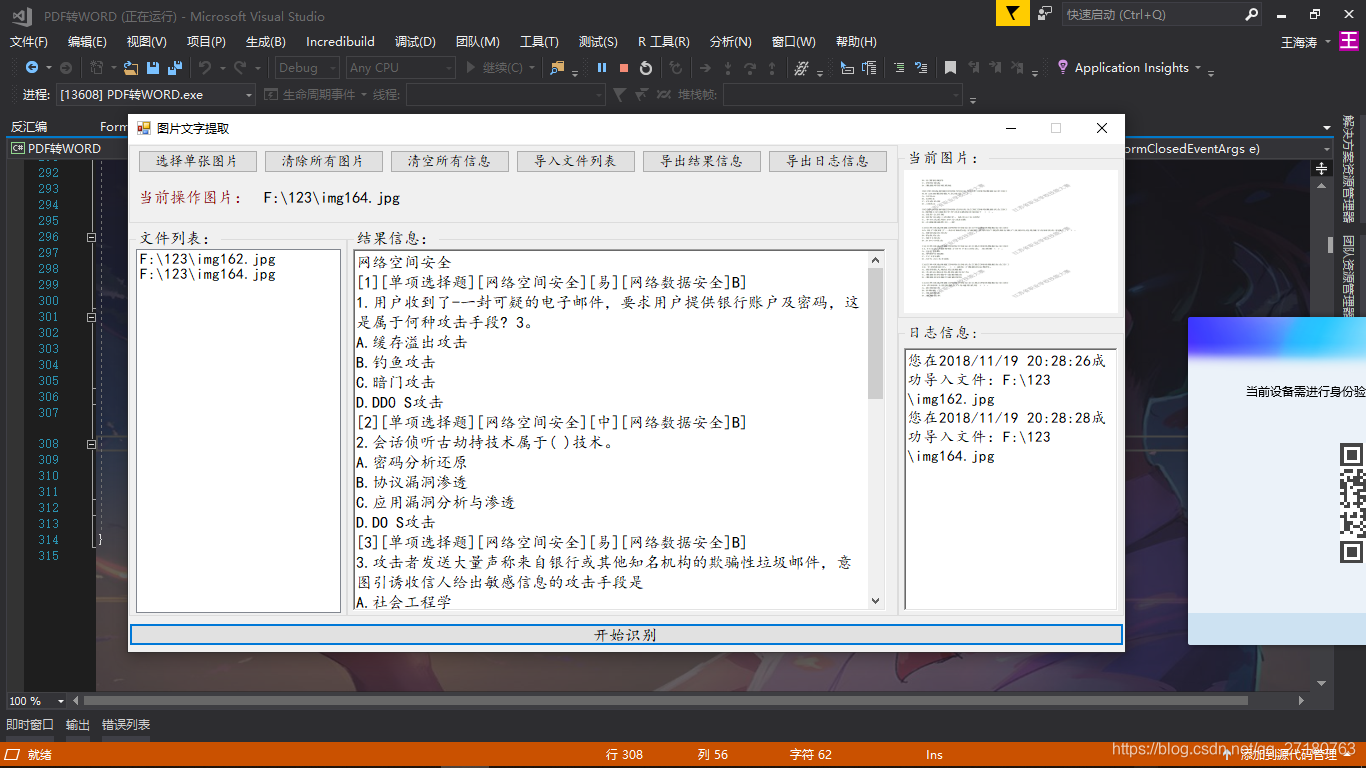Switch to the 反汇编 tab
This screenshot has width=1366, height=768.
[x=29, y=127]
